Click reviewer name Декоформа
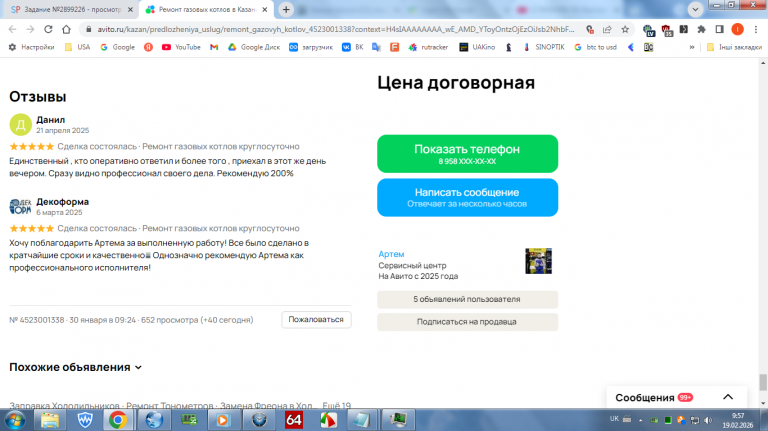768x431 pixels. click(x=62, y=201)
